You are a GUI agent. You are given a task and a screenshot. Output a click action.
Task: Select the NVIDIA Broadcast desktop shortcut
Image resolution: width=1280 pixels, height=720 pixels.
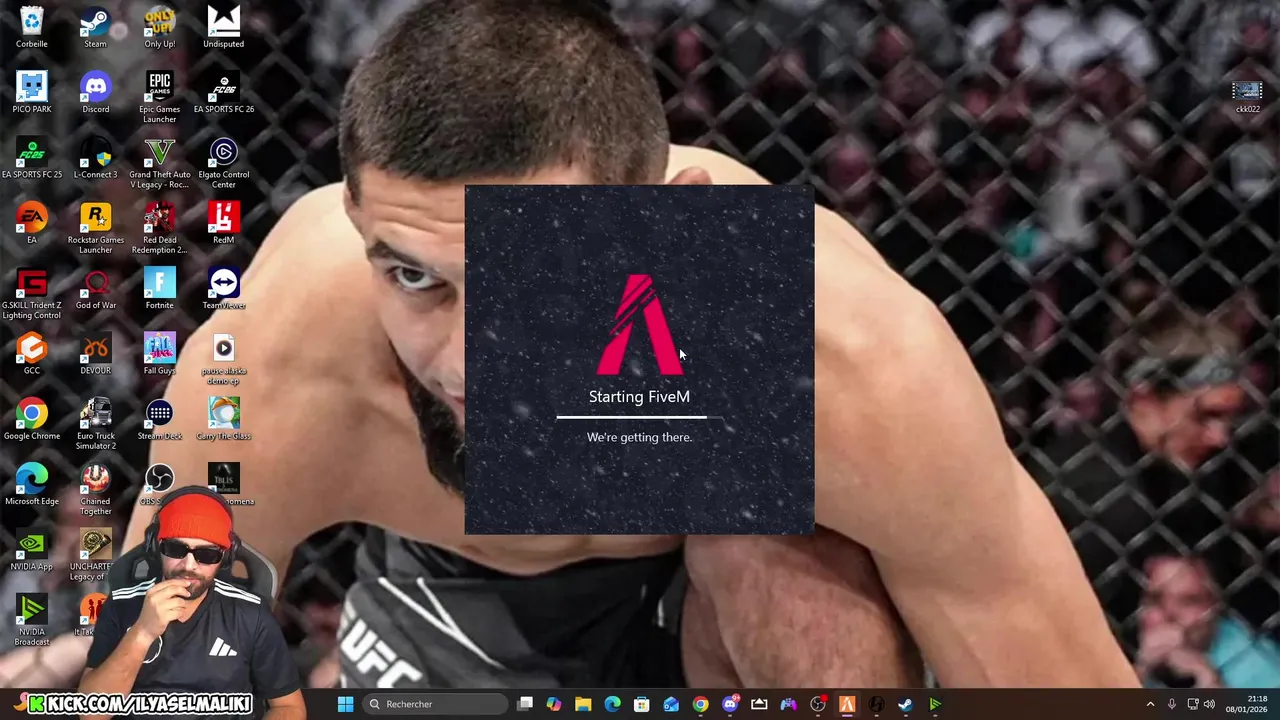32,620
